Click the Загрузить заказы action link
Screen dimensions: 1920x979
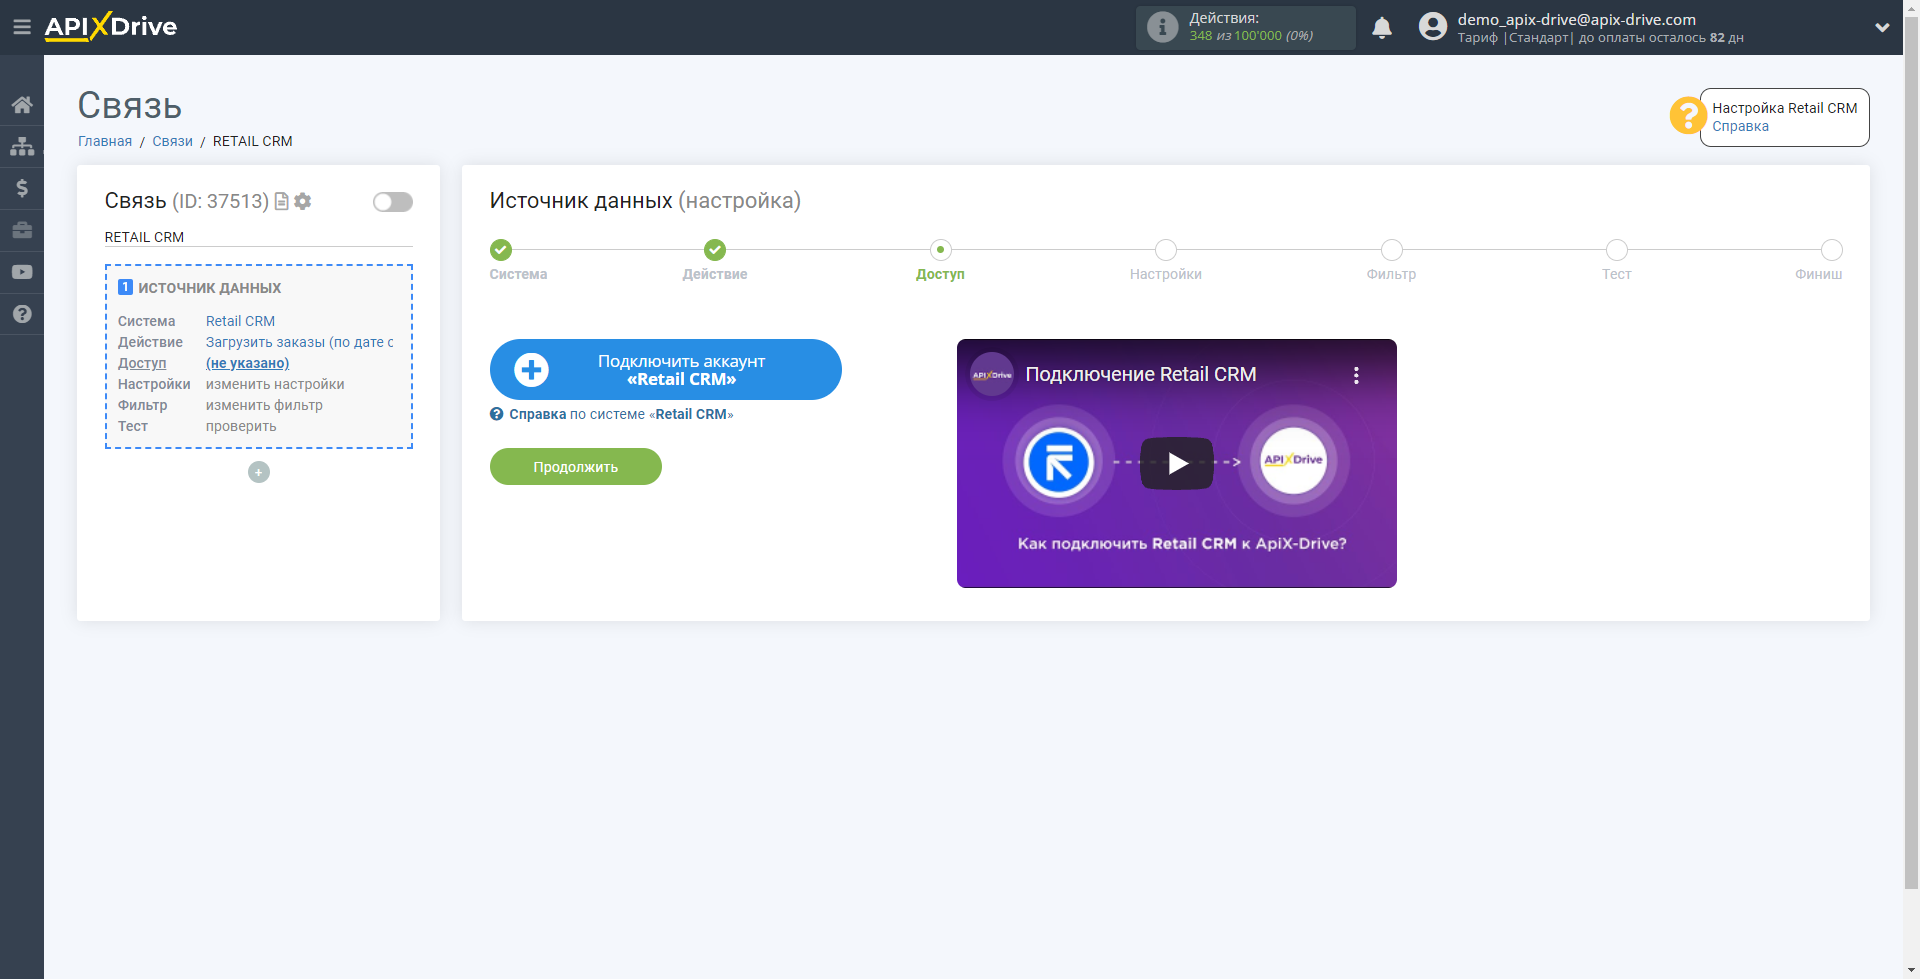coord(299,342)
